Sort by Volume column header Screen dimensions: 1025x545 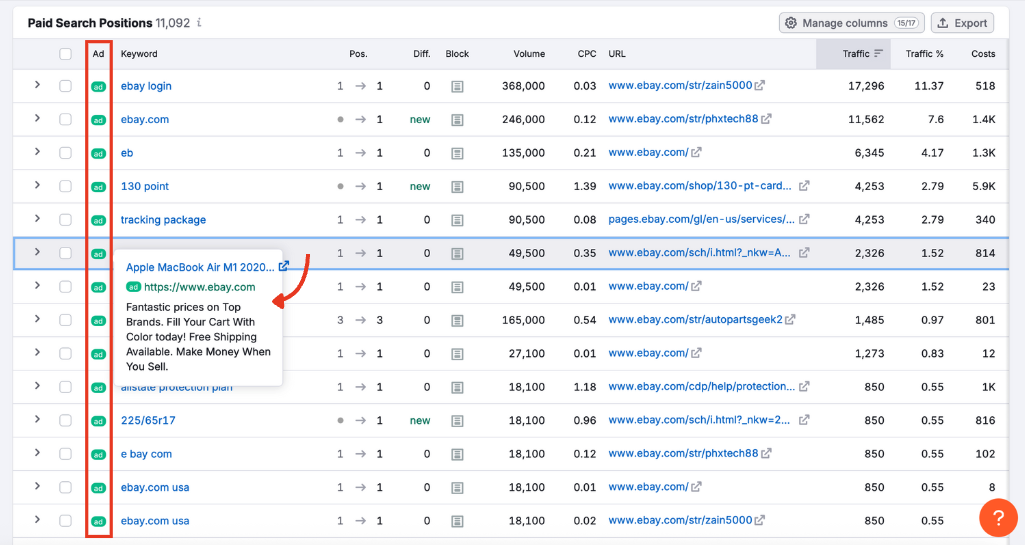pos(529,54)
